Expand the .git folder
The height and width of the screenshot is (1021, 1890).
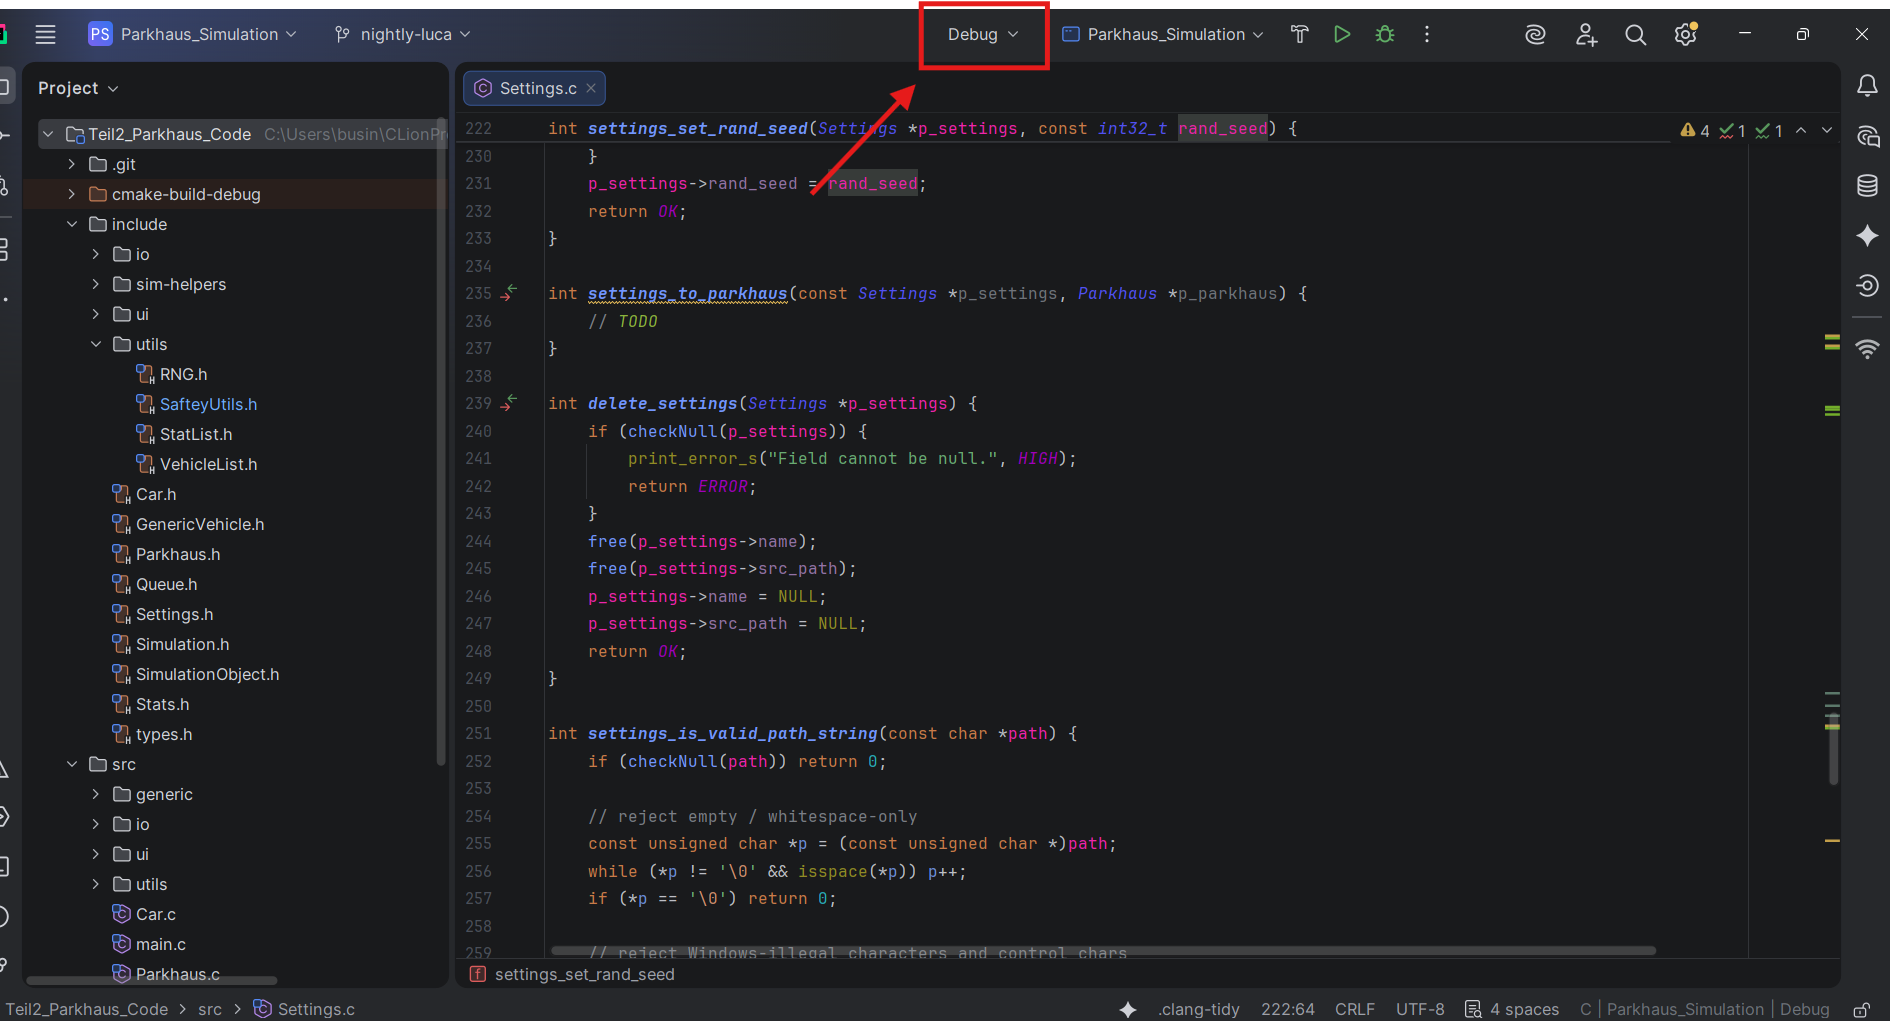coord(71,164)
